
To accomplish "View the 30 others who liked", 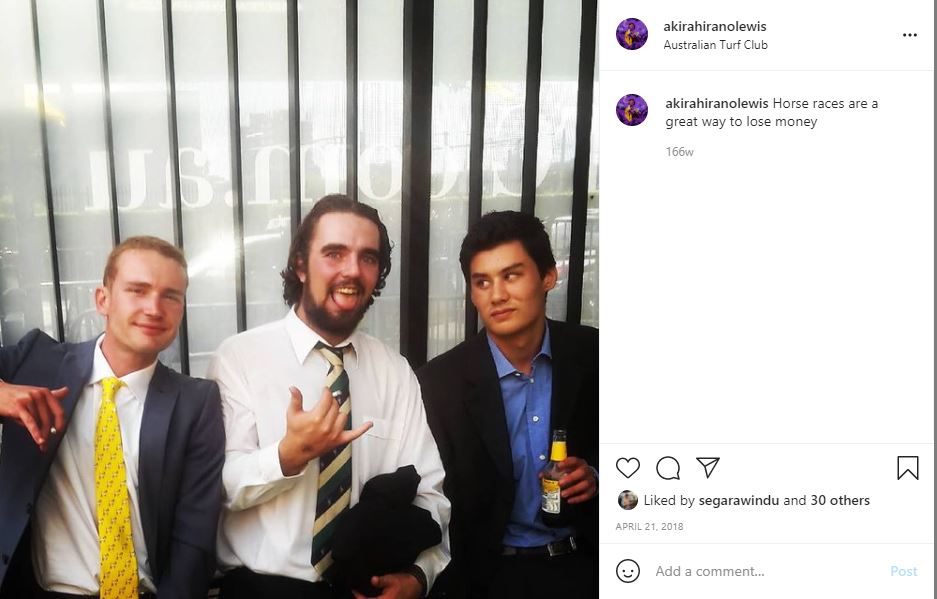I will 838,500.
